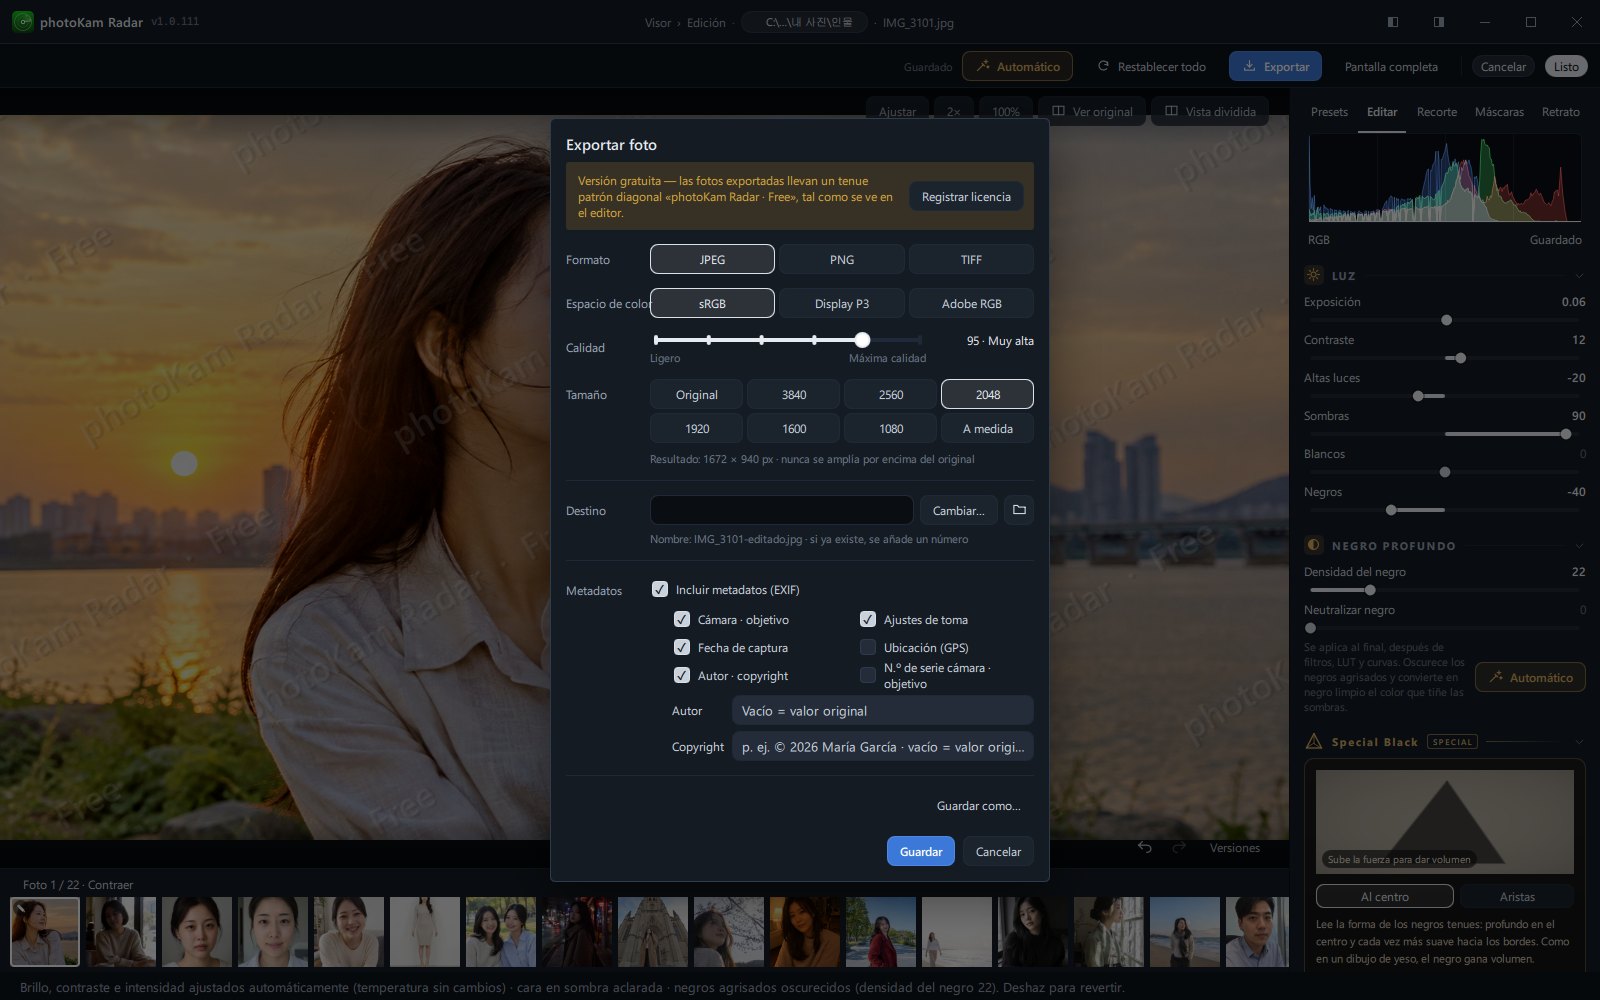Click the redo arrow icon near Versiones
This screenshot has height=1000, width=1600.
[x=1179, y=847]
